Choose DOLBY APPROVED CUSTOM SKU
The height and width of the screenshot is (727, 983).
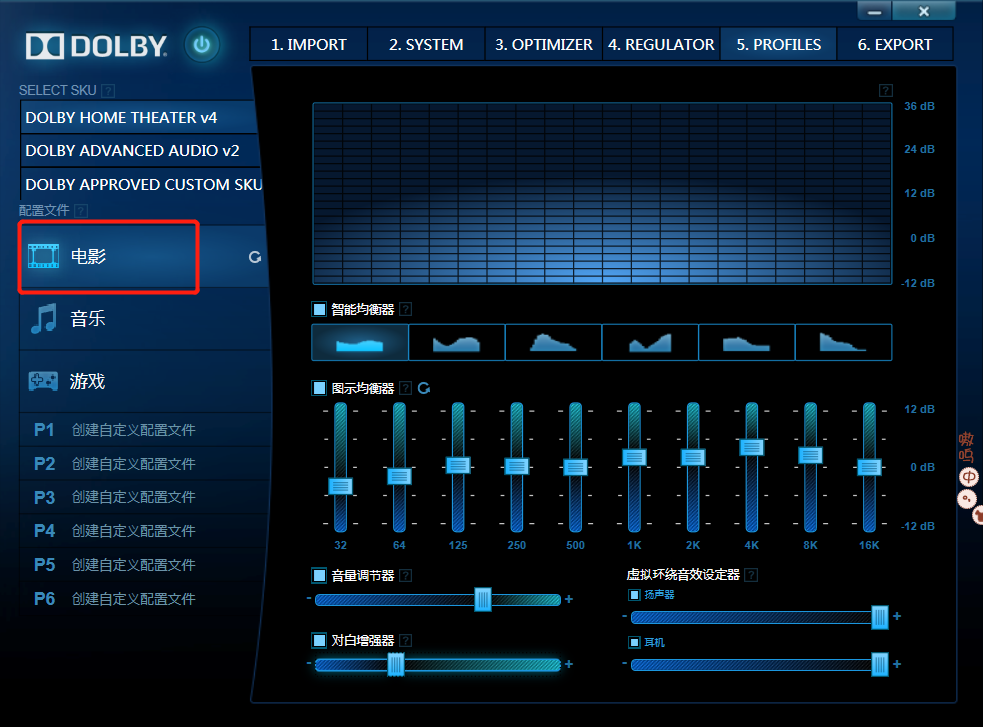(x=141, y=184)
